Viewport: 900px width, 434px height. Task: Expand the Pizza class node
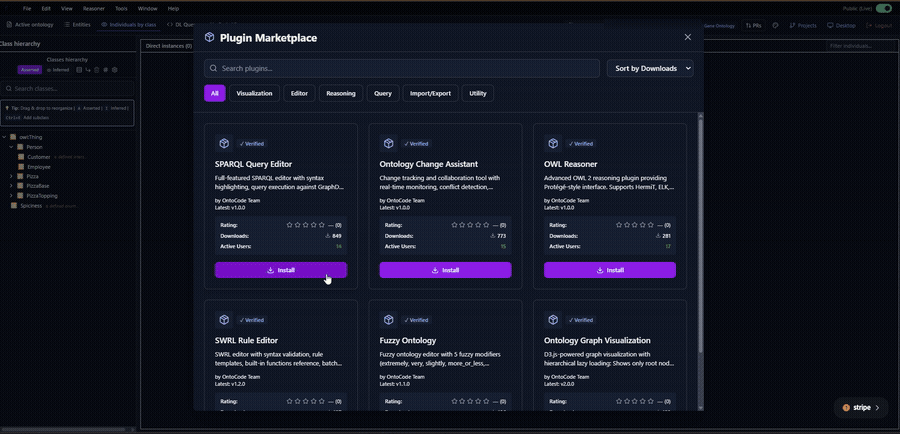11,176
